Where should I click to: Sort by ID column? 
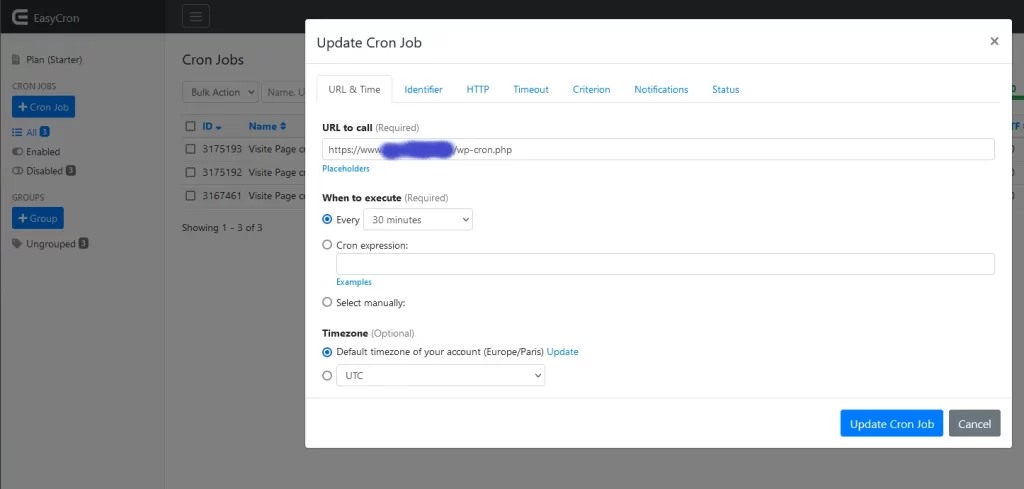pyautogui.click(x=212, y=126)
